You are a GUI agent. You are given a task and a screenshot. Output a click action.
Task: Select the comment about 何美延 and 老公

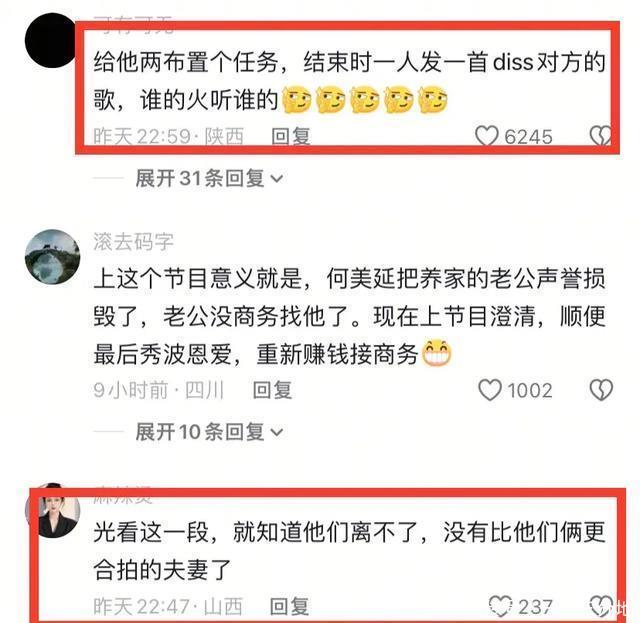(349, 316)
